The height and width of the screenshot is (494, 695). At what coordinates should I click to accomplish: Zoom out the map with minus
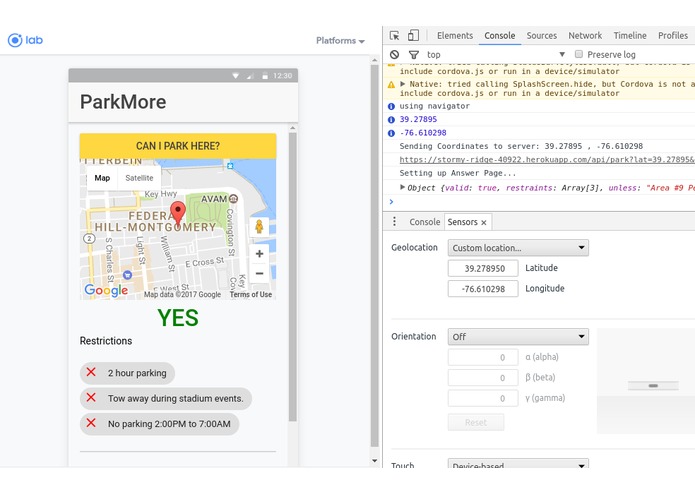(x=259, y=273)
